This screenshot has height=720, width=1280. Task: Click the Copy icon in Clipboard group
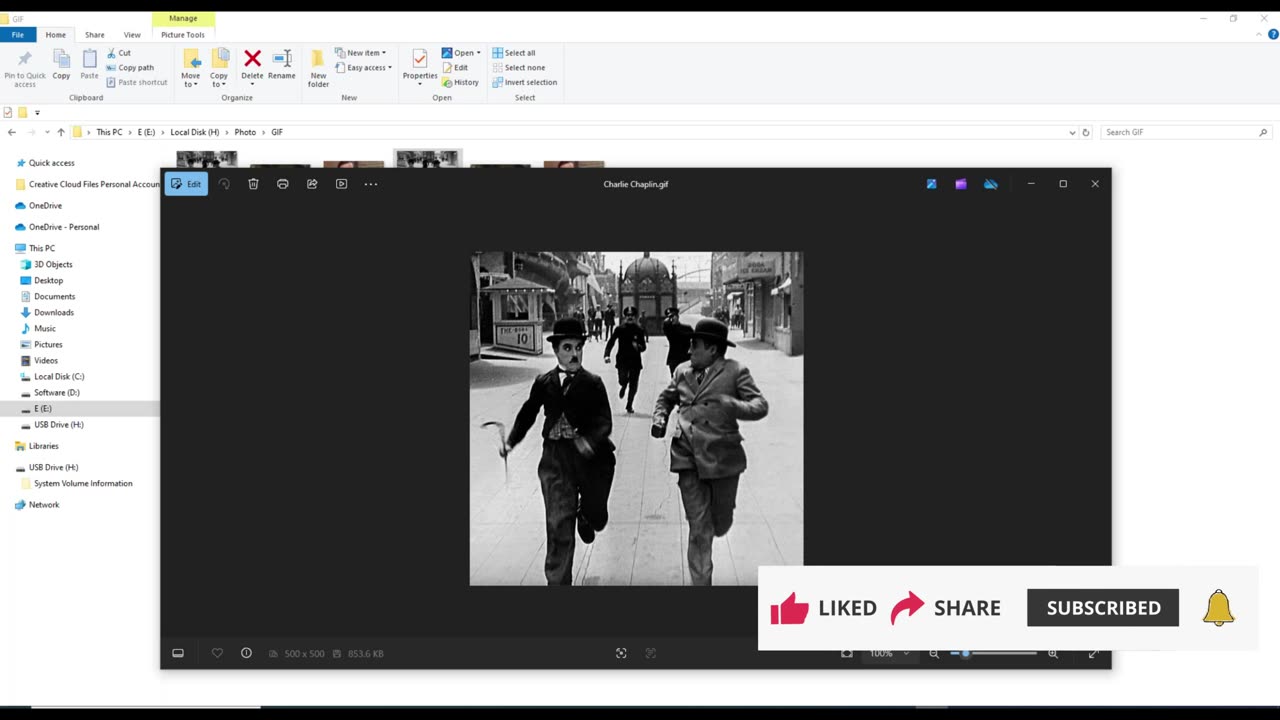(61, 65)
